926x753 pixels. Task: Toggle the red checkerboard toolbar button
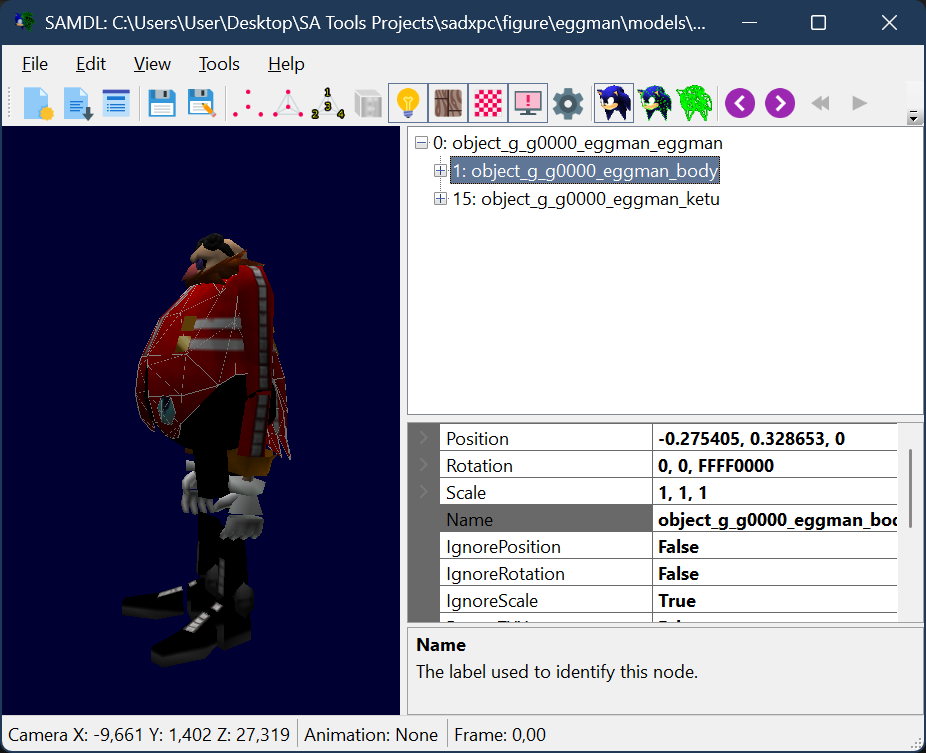(487, 103)
